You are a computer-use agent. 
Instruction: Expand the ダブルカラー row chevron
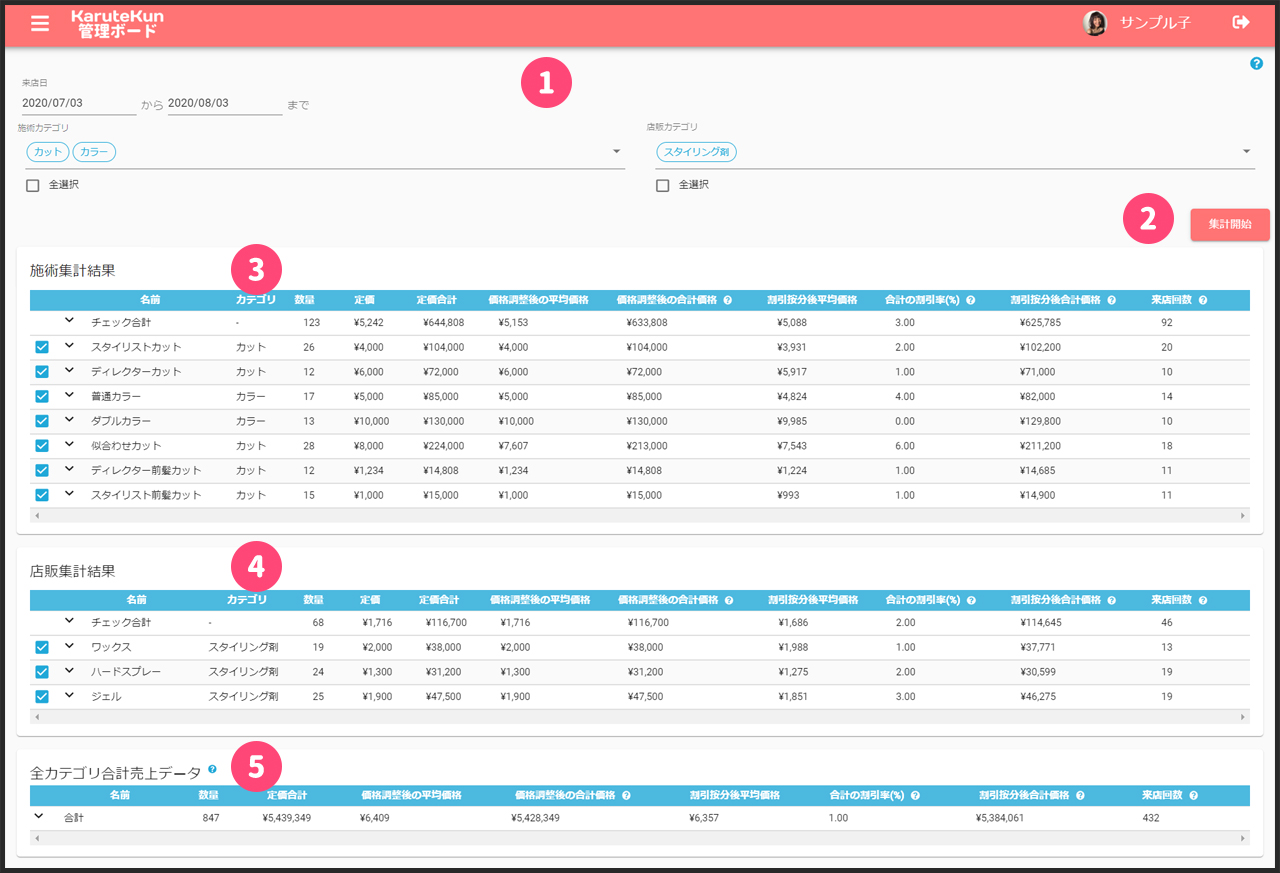coord(70,420)
